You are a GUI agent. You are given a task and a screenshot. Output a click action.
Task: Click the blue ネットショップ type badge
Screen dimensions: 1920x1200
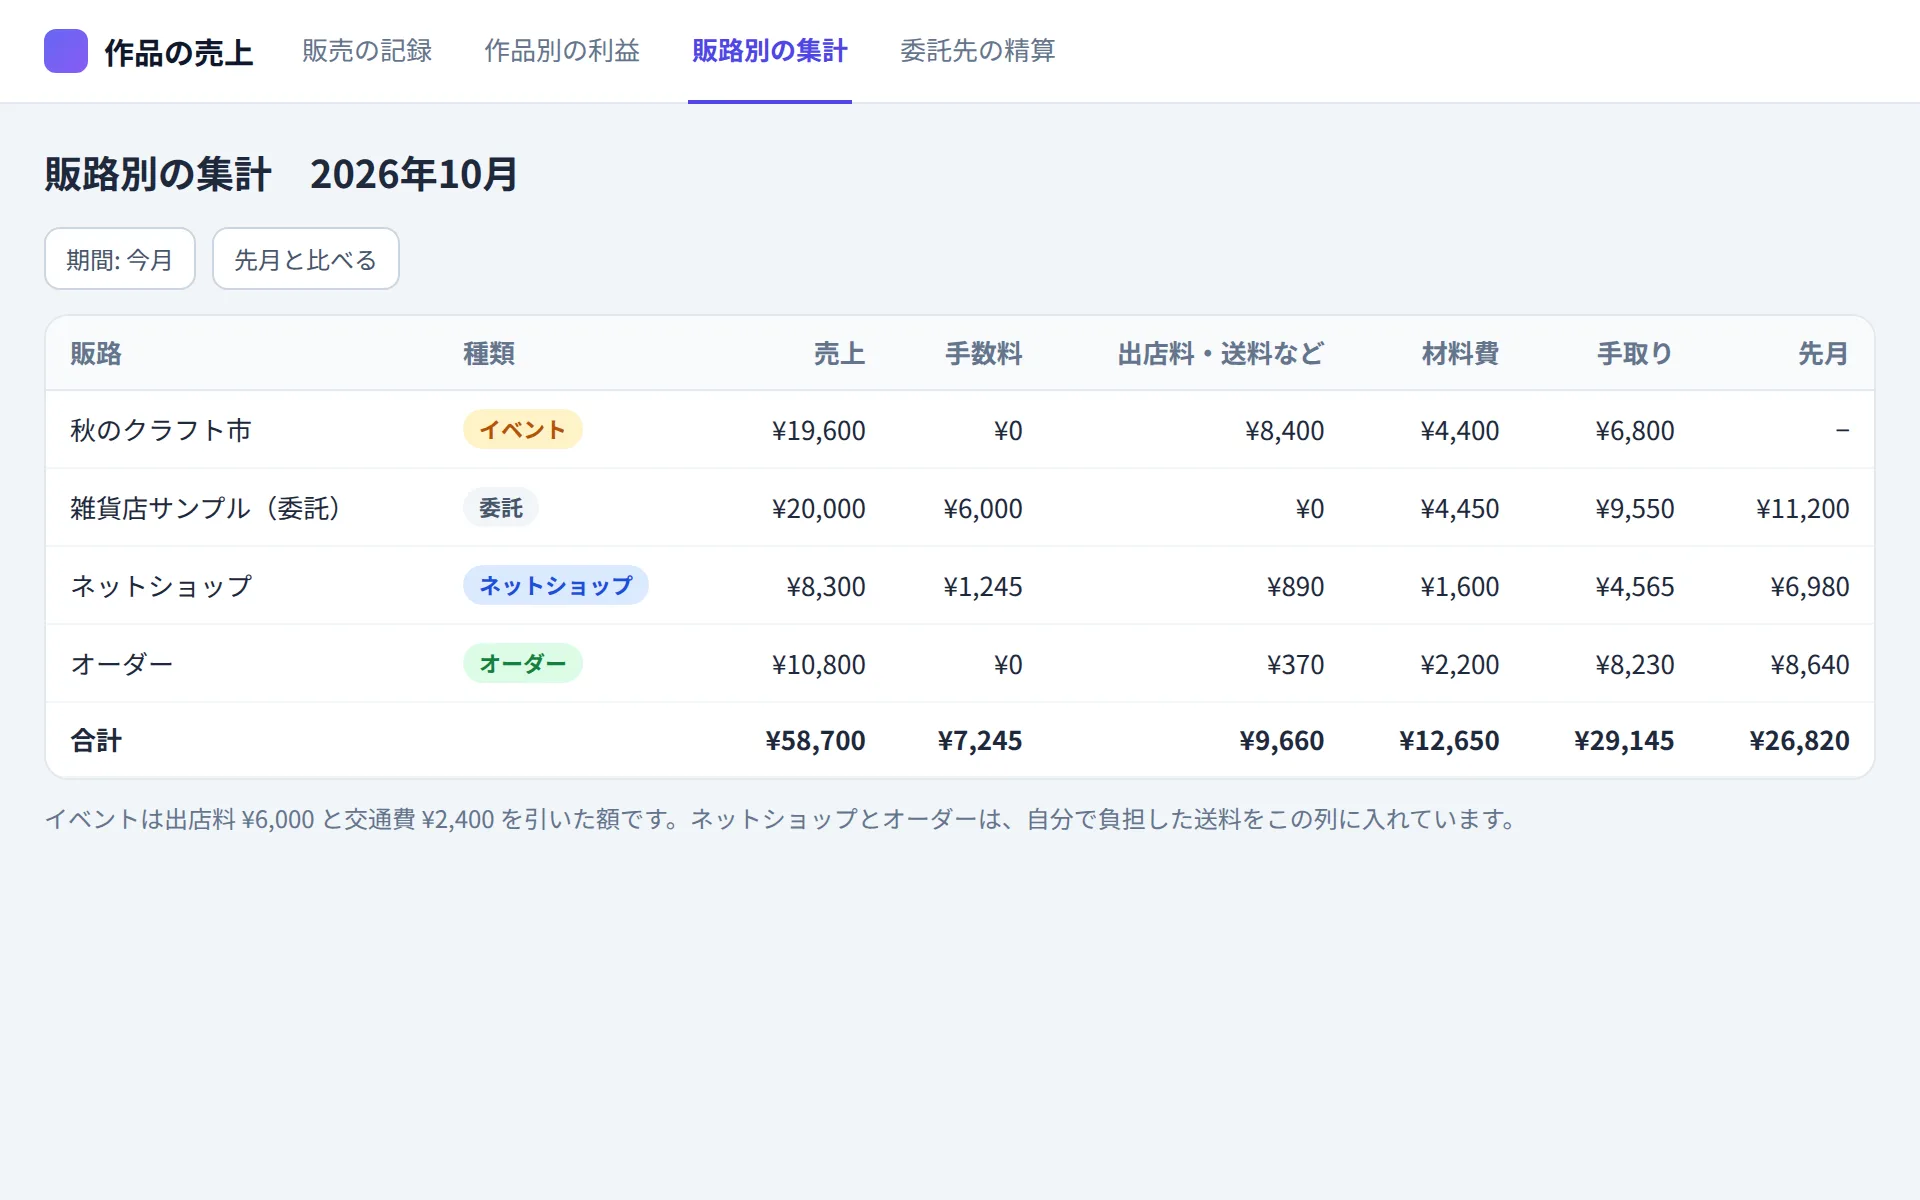tap(556, 586)
